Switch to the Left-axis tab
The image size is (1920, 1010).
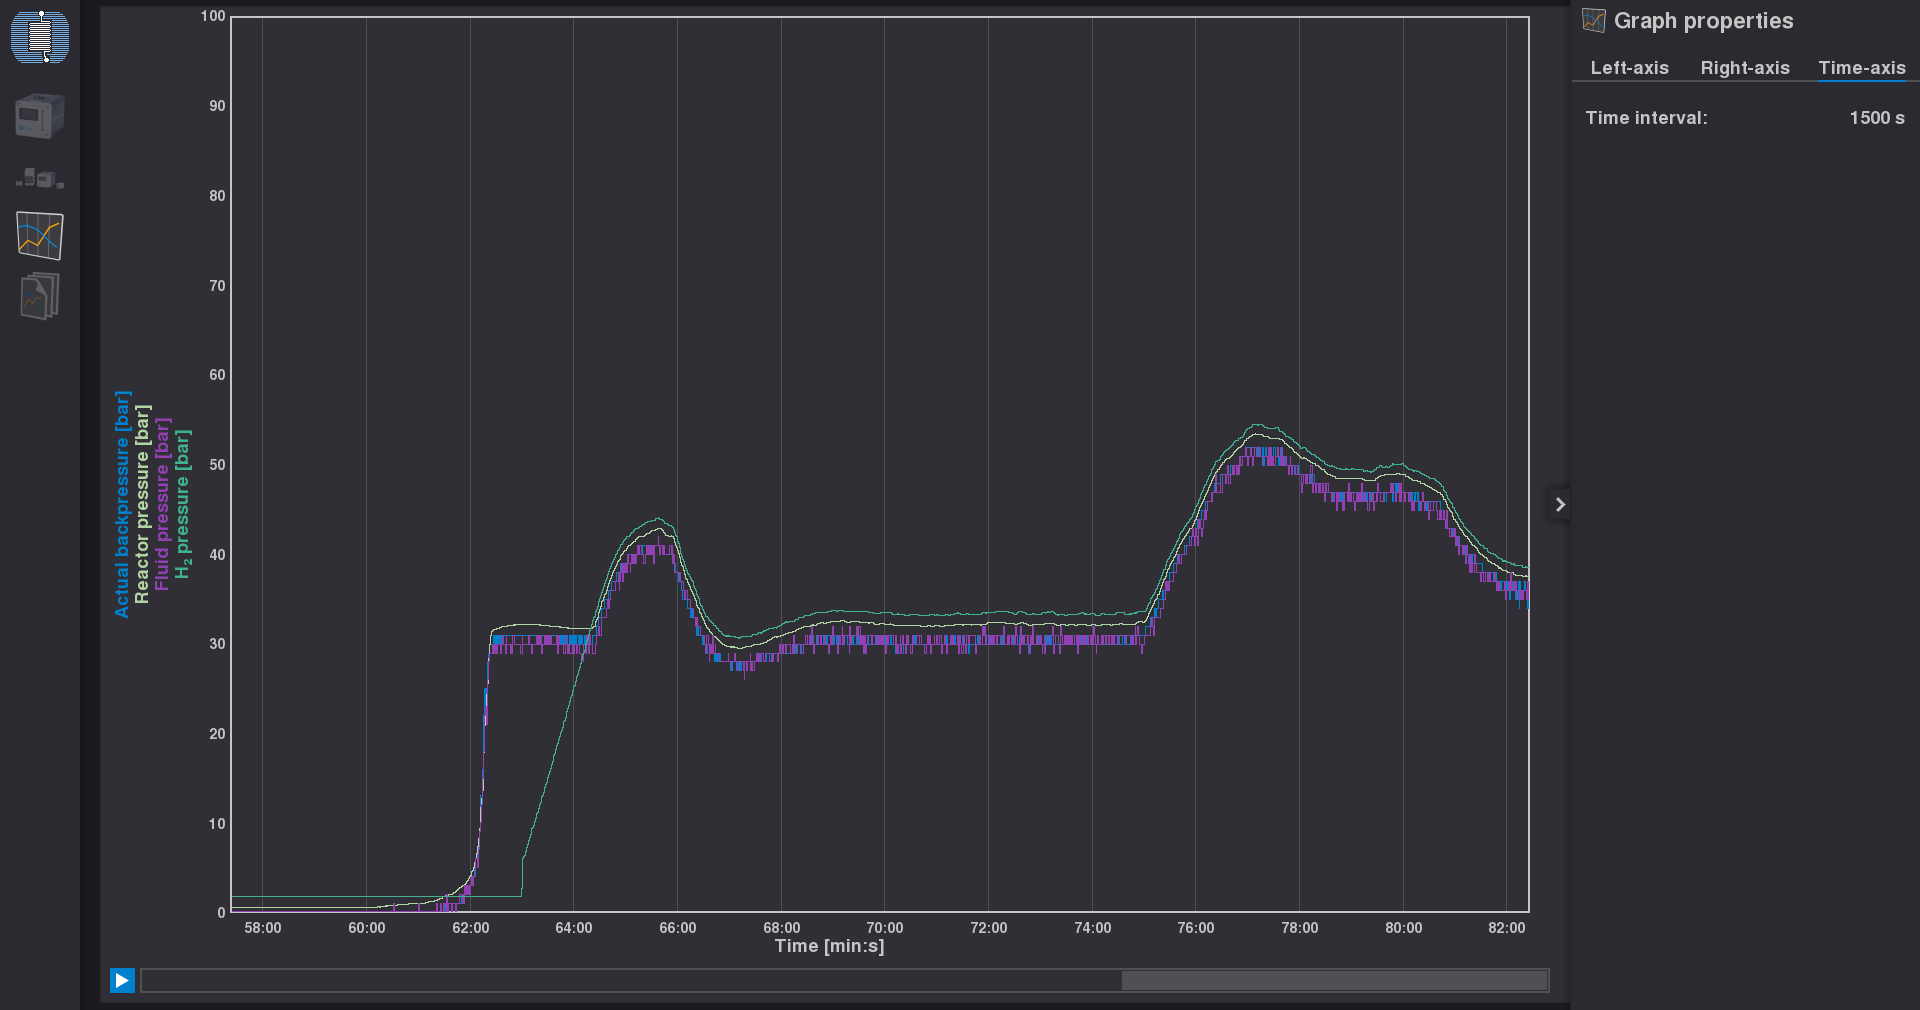1629,68
